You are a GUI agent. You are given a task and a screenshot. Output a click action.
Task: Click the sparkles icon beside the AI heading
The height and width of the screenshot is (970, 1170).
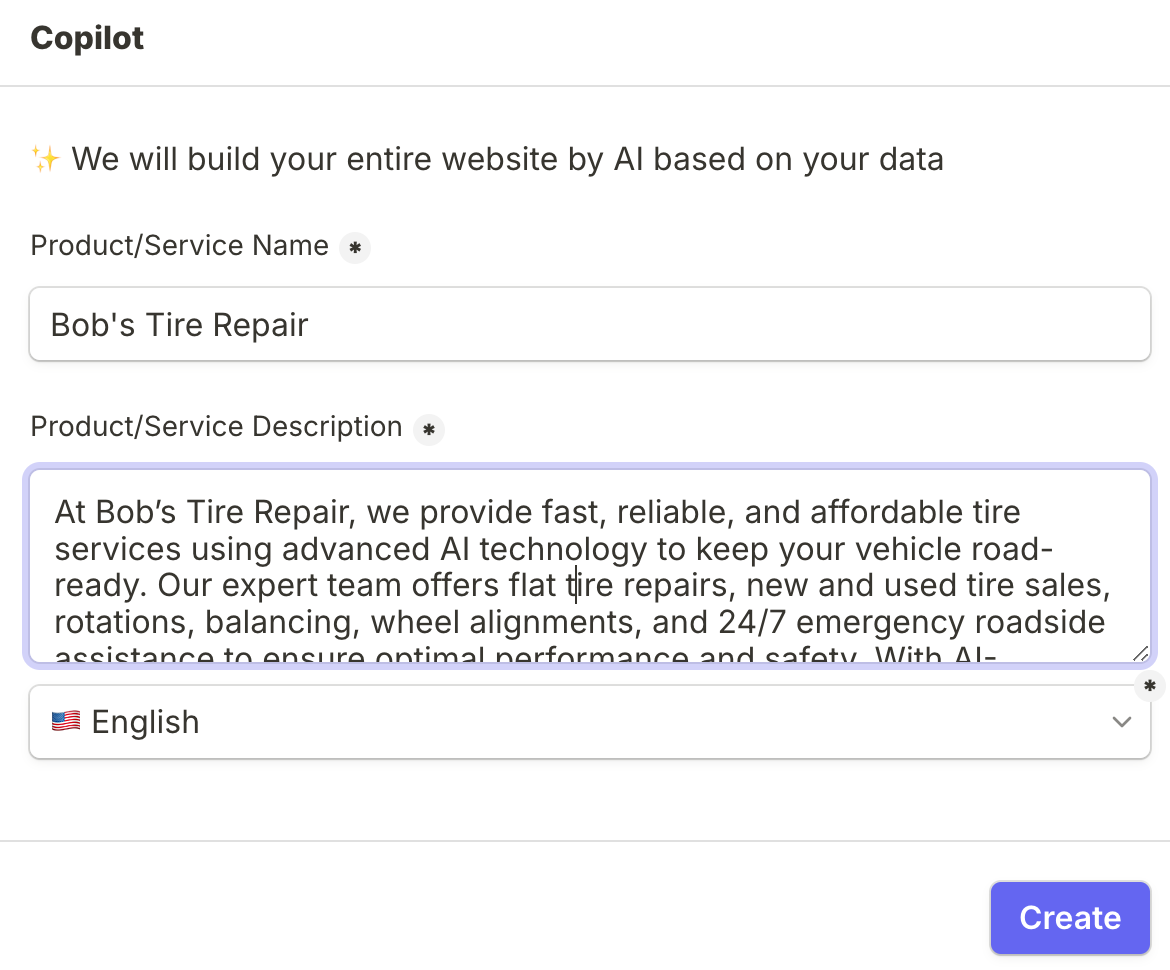click(46, 159)
